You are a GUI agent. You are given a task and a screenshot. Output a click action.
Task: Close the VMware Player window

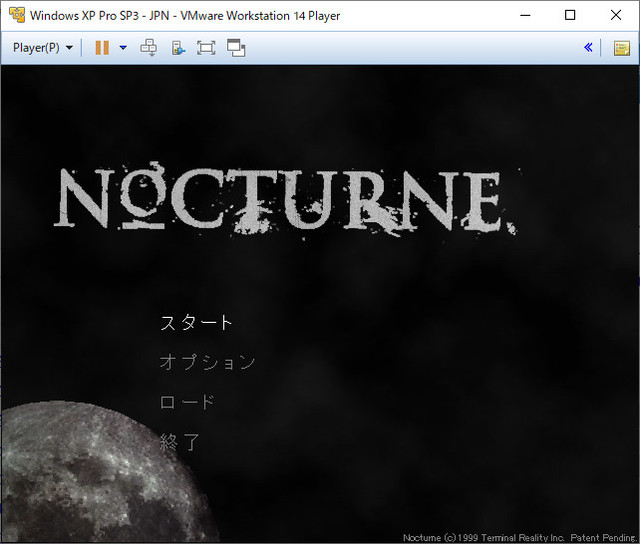click(x=616, y=15)
